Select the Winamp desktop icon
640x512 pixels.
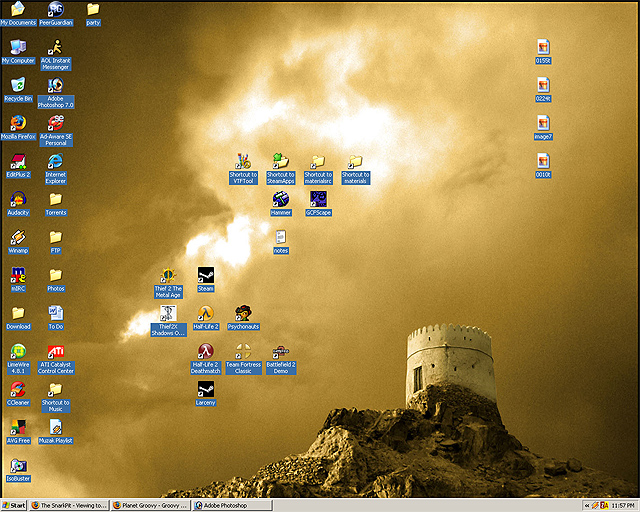click(18, 237)
